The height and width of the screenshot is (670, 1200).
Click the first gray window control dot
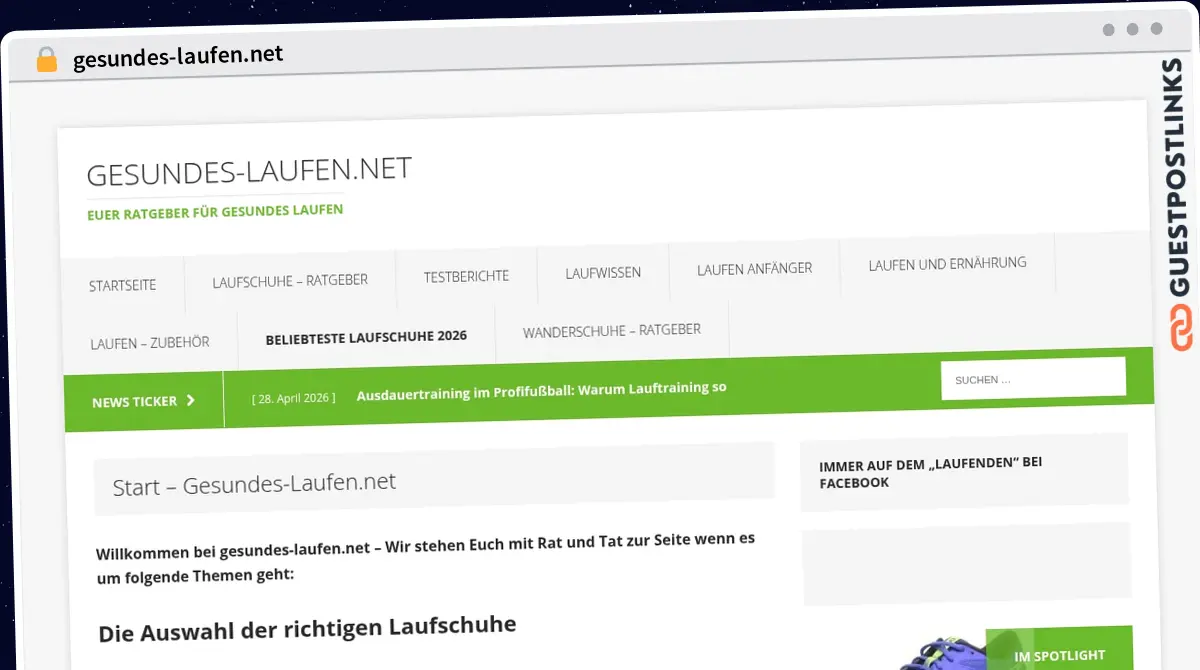(1108, 30)
